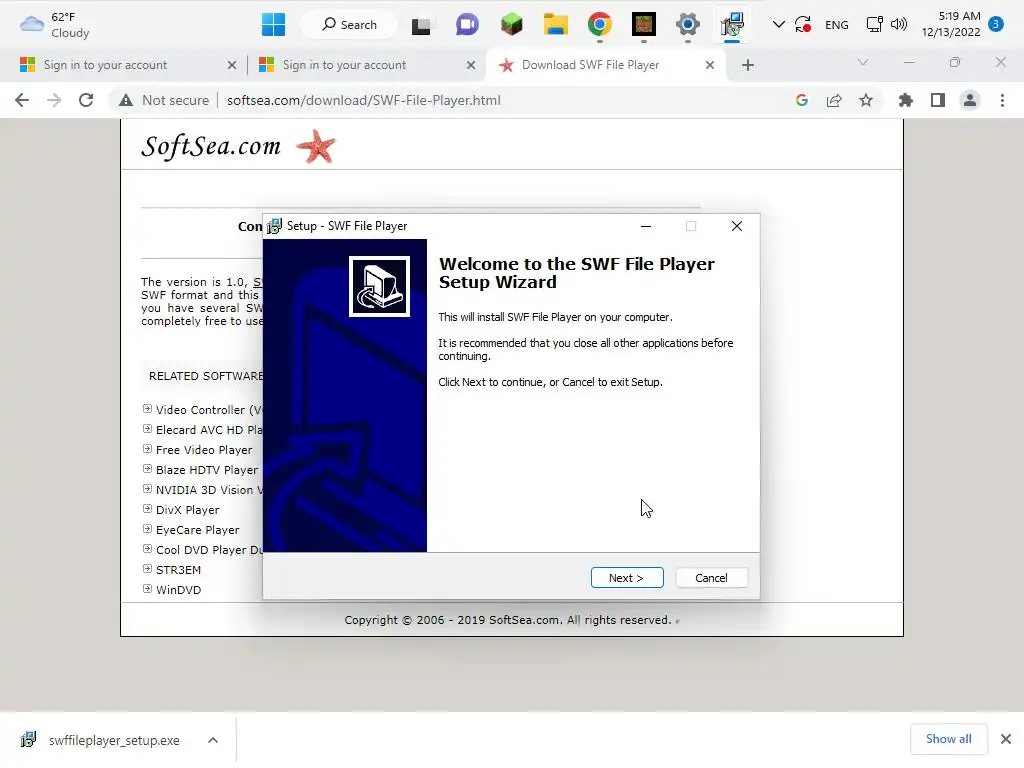The height and width of the screenshot is (768, 1024).
Task: Minimize the SWF File Player setup window
Action: [x=646, y=226]
